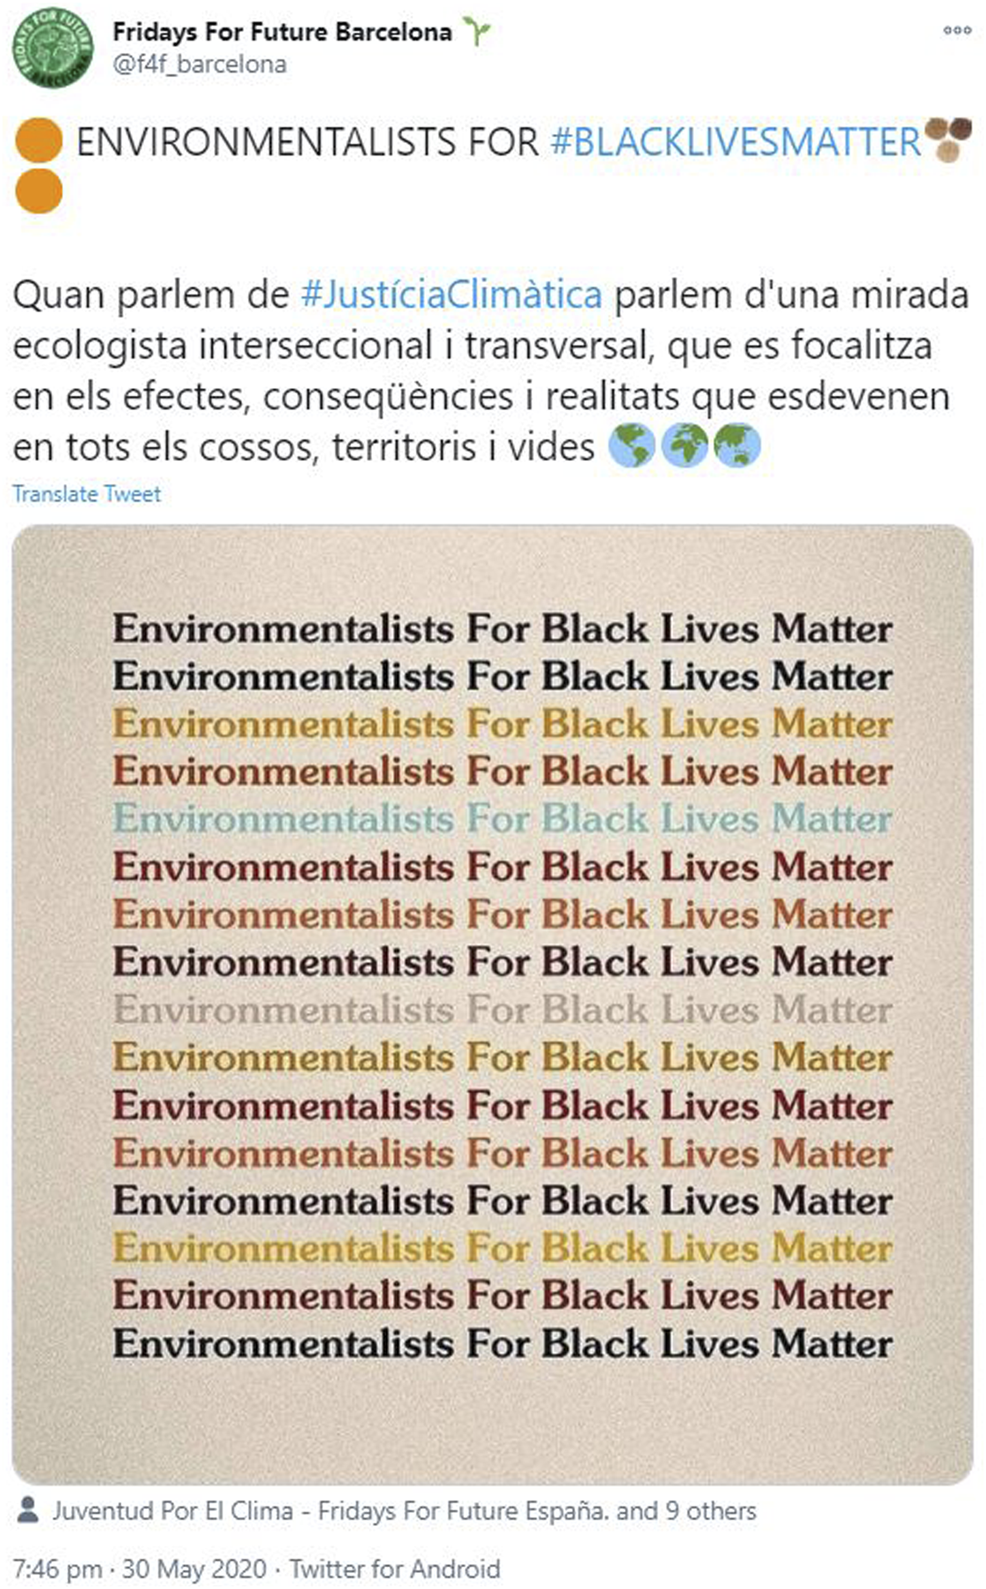The width and height of the screenshot is (986, 1589).
Task: Click the Fridays For Future Barcelona avatar
Action: 52,47
